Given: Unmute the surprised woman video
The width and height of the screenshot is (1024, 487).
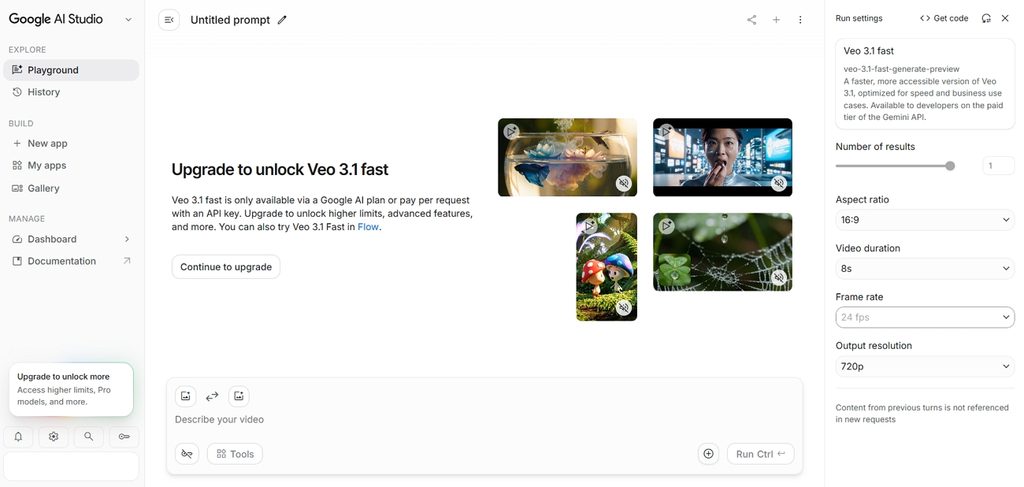Looking at the screenshot, I should tap(778, 183).
